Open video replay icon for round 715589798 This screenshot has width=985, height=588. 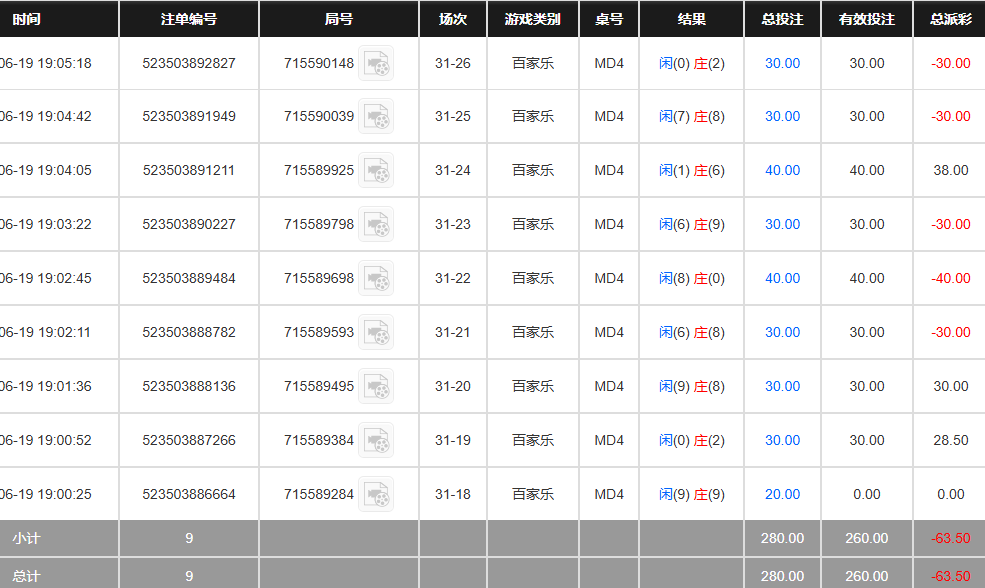[x=376, y=224]
